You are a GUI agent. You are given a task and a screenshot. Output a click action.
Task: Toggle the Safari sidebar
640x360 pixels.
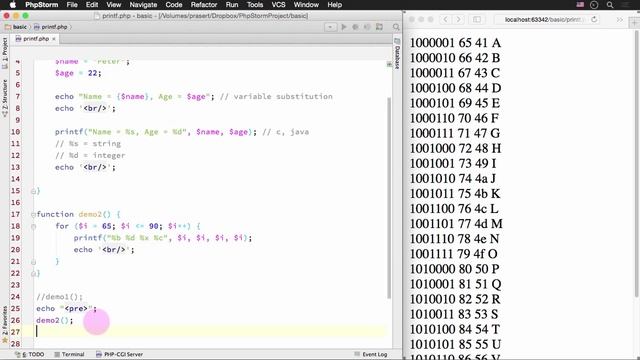[477, 19]
